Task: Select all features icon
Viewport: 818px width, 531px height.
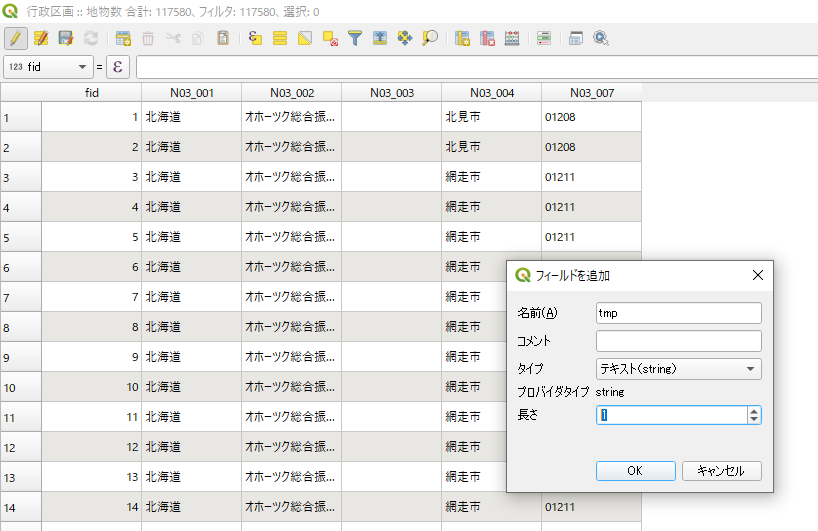Action: point(280,38)
